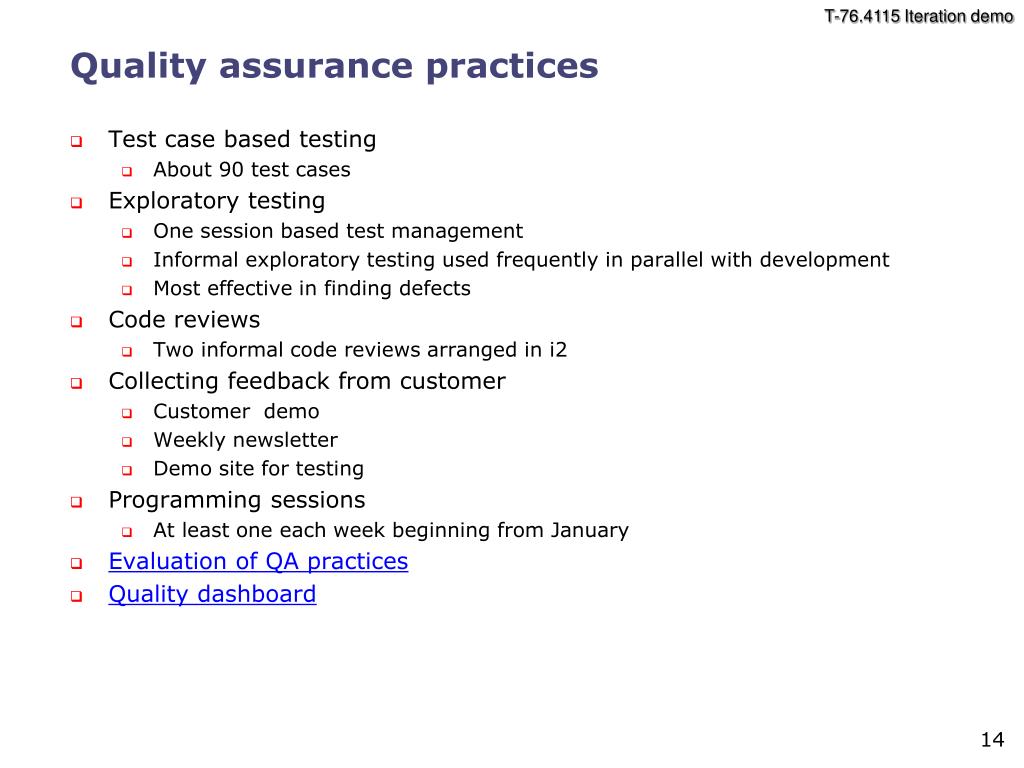
Task: Click bullet icon beside Evaluation of QA practices
Action: click(x=76, y=563)
